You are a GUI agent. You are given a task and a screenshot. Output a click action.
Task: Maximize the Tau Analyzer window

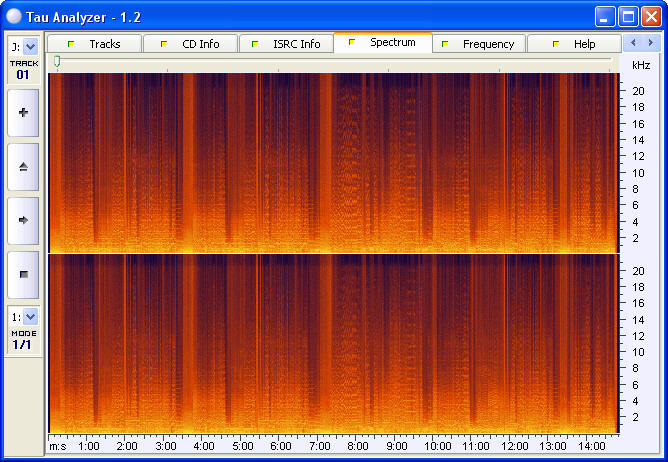628,17
